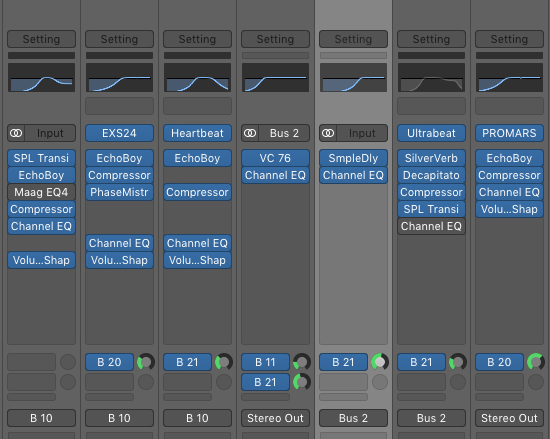Open the PROMARS instrument slot
This screenshot has width=550, height=439.
pos(509,133)
